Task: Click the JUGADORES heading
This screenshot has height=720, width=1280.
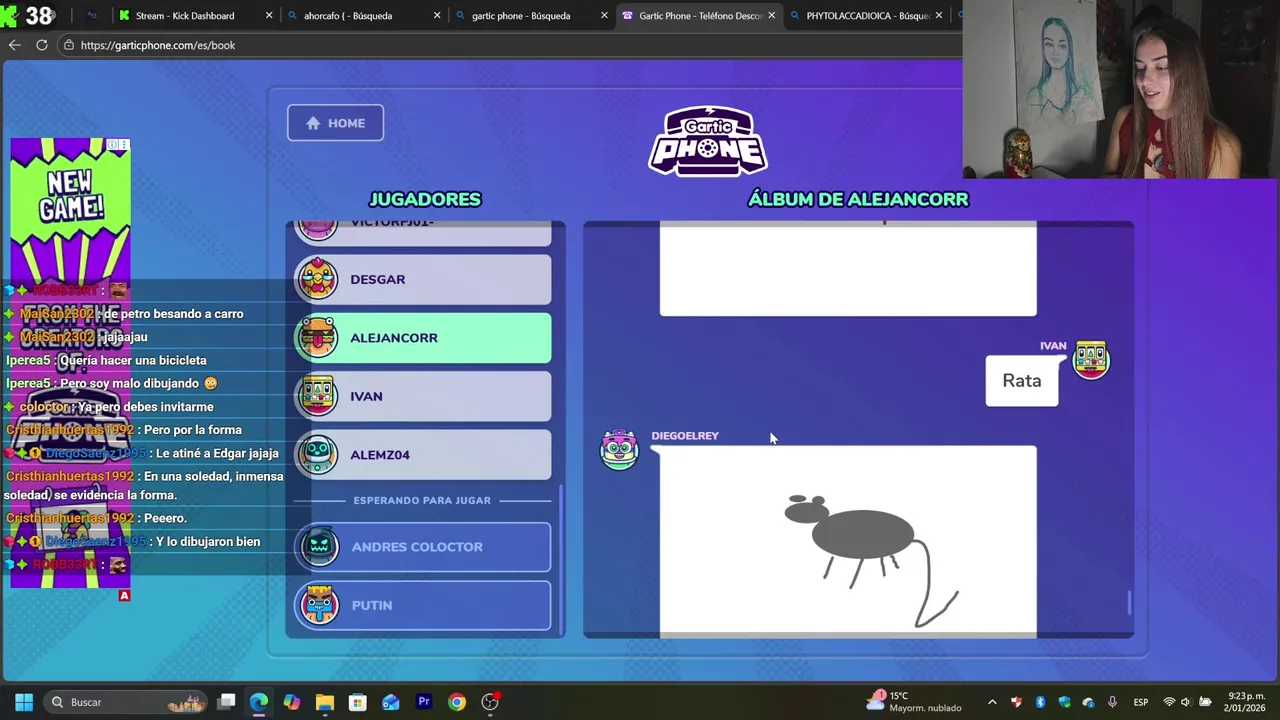Action: (x=425, y=199)
